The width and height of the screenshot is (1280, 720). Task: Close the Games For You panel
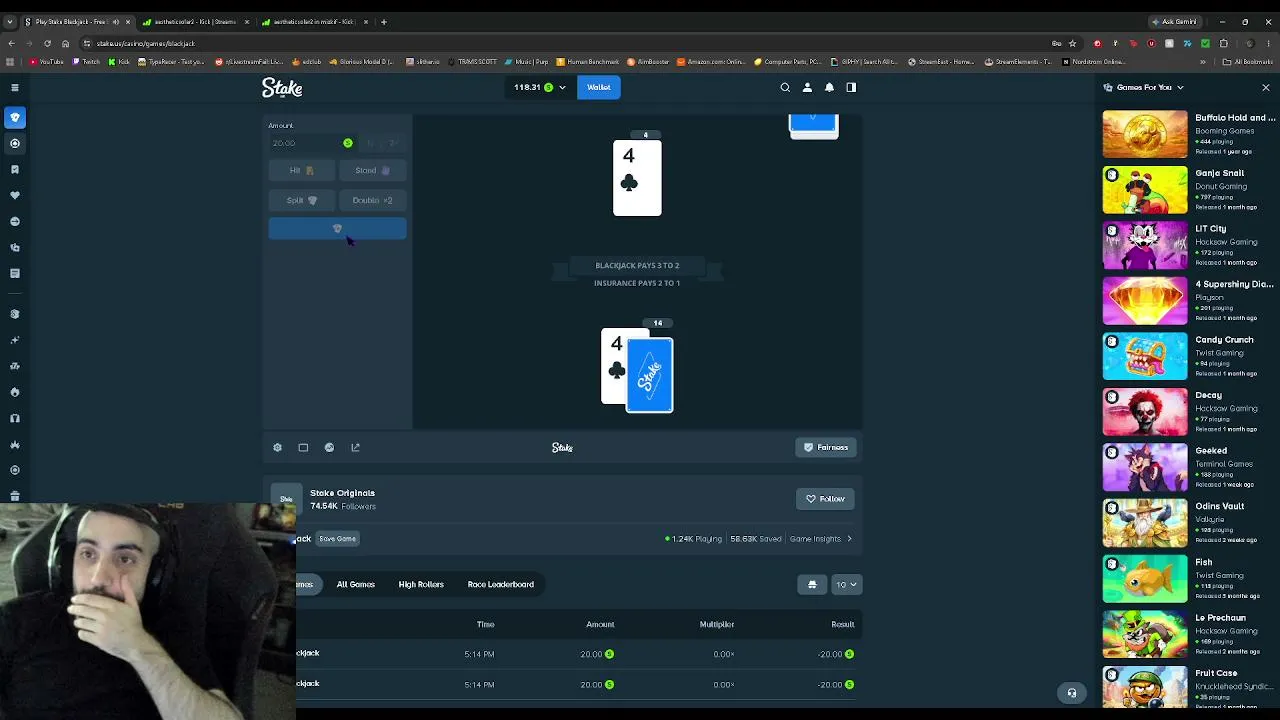(1265, 88)
